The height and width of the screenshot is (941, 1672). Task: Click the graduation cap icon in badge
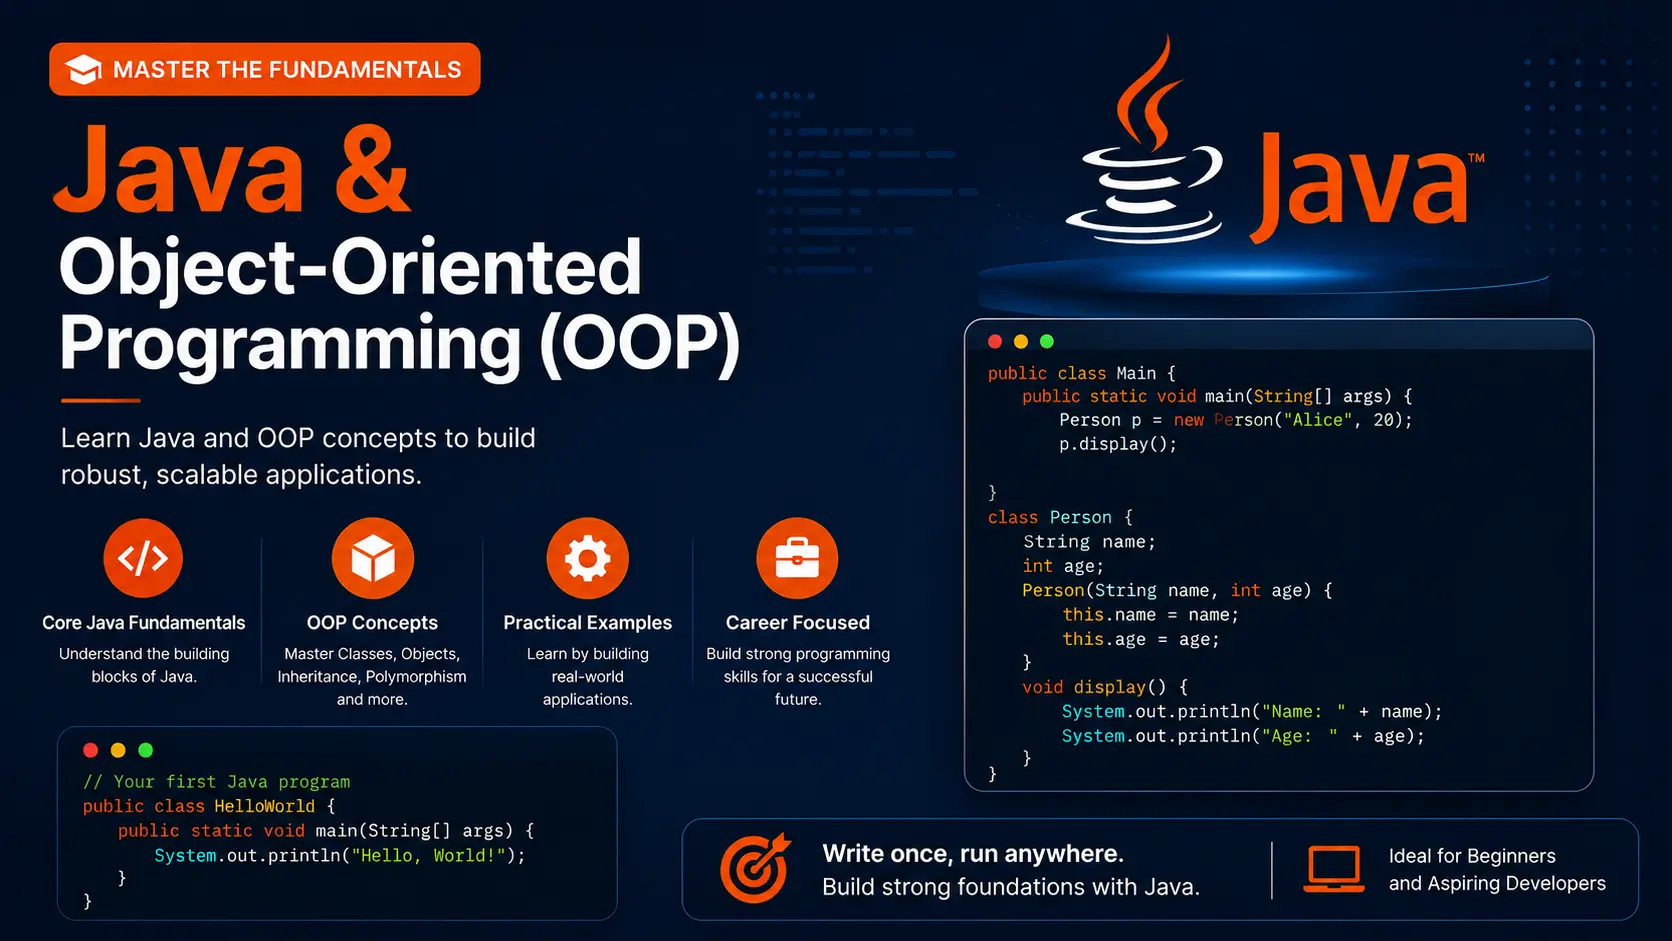coord(84,69)
